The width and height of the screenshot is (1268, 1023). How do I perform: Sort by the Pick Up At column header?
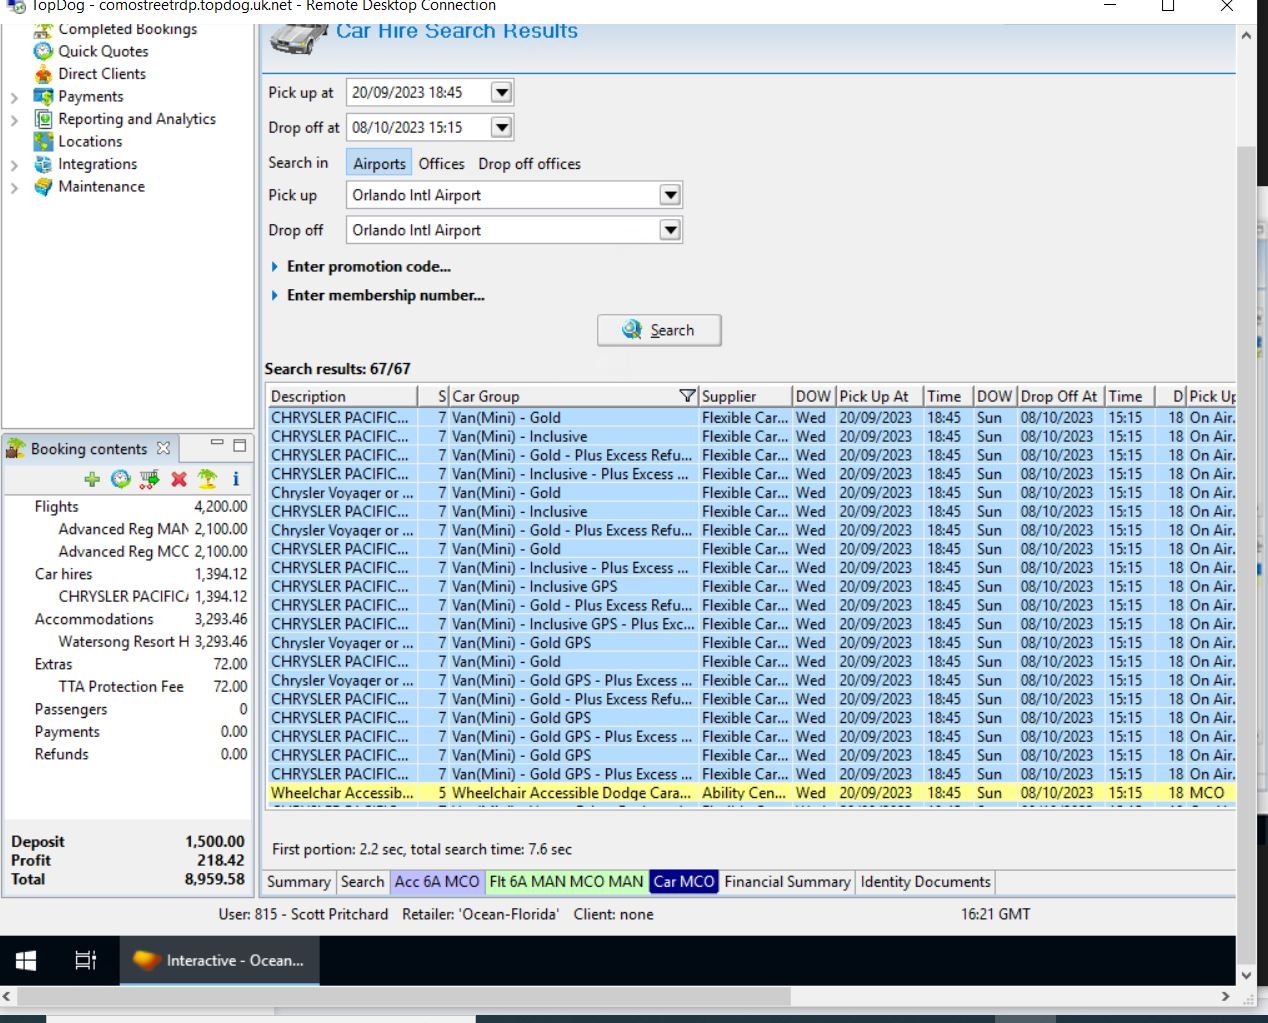tap(878, 396)
